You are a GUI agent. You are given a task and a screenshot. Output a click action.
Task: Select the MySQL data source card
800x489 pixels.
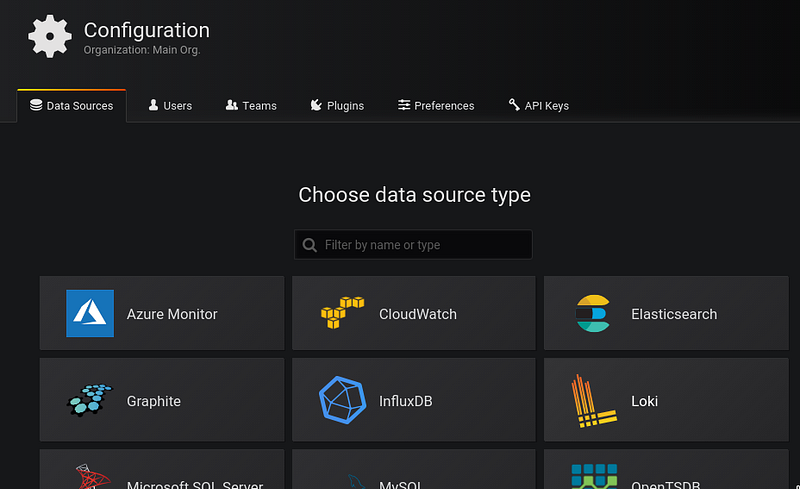pyautogui.click(x=414, y=470)
